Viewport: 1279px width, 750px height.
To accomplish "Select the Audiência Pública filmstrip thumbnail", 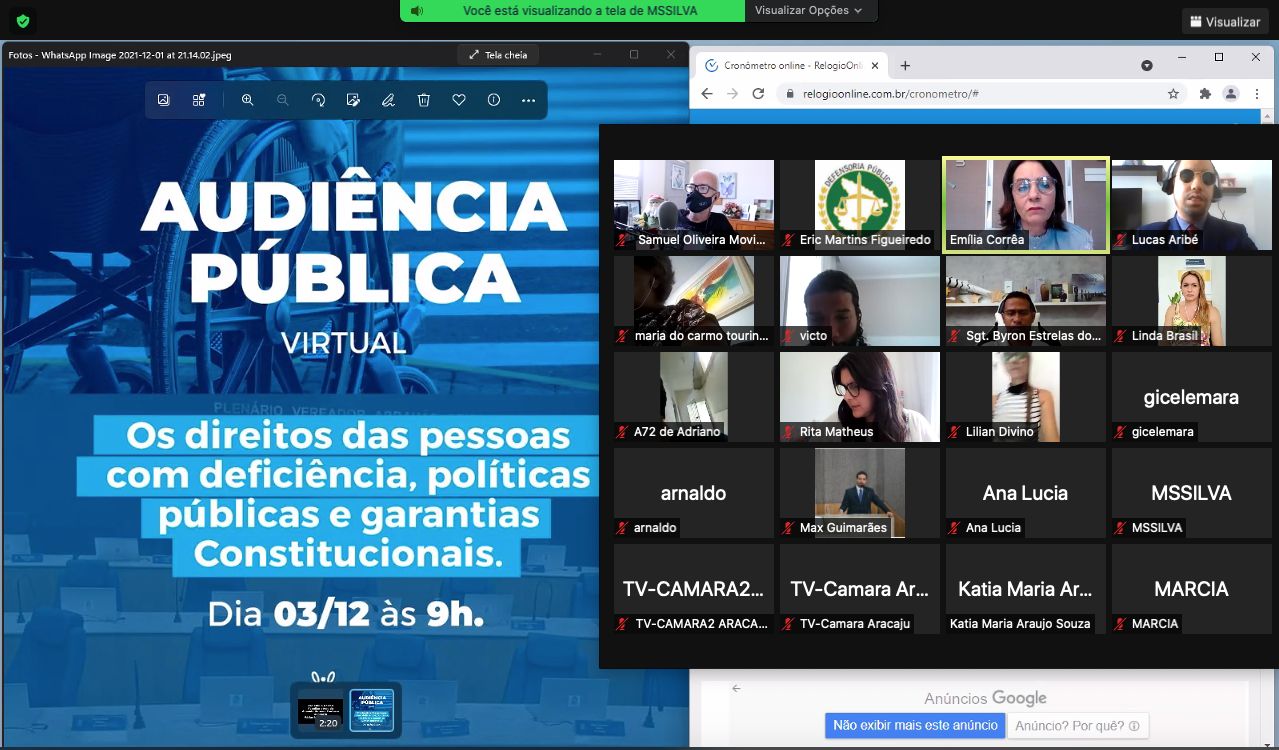I will pyautogui.click(x=371, y=710).
